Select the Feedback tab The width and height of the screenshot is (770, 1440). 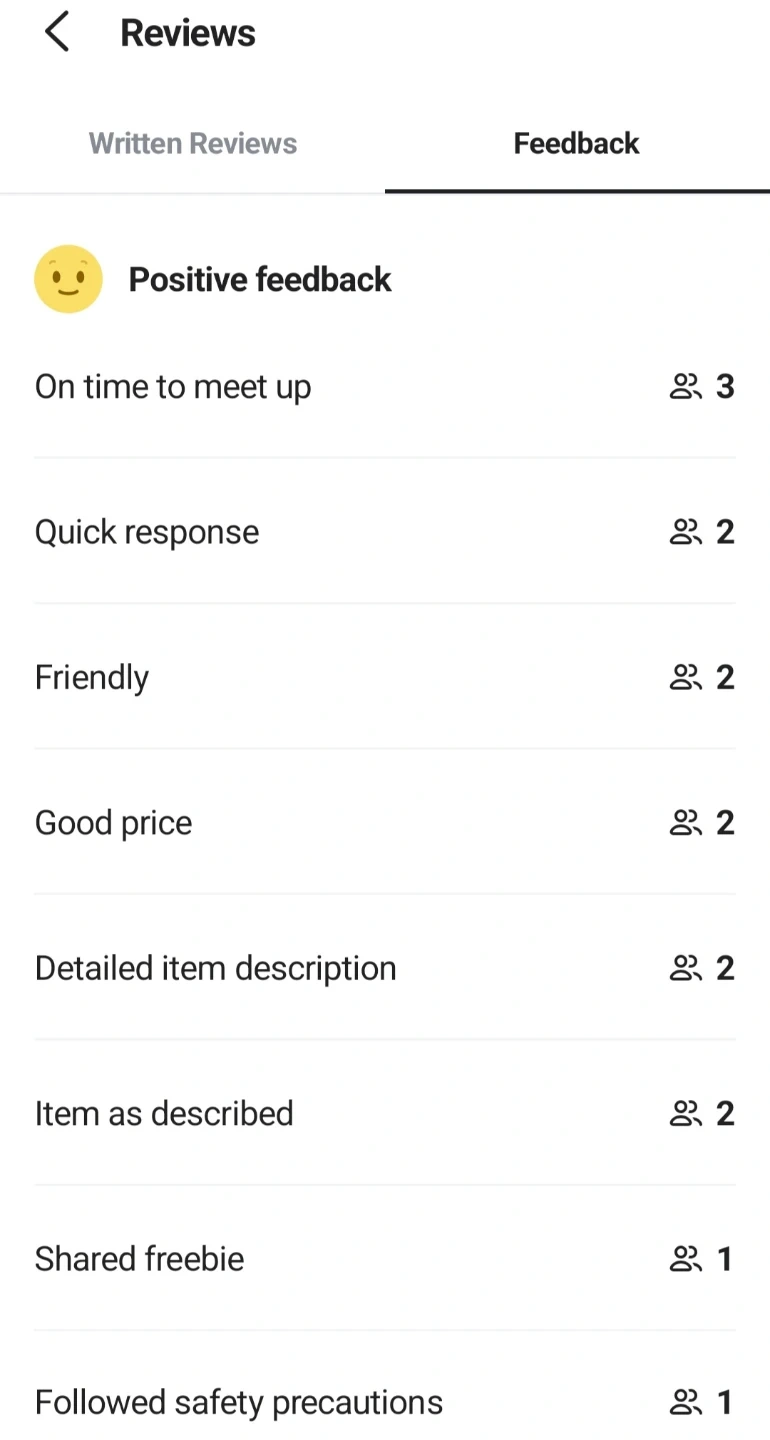point(576,144)
